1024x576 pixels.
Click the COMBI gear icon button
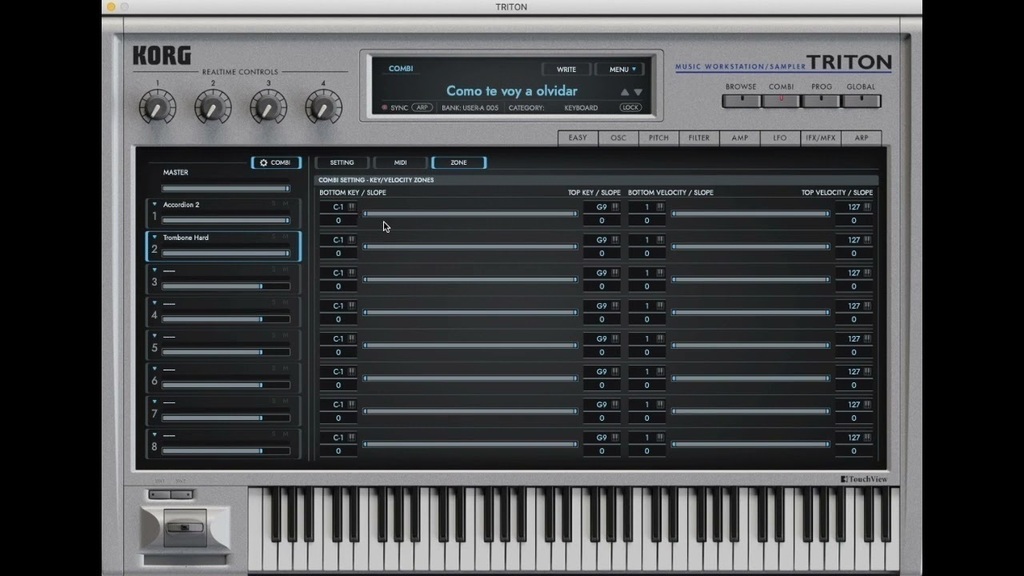(276, 163)
